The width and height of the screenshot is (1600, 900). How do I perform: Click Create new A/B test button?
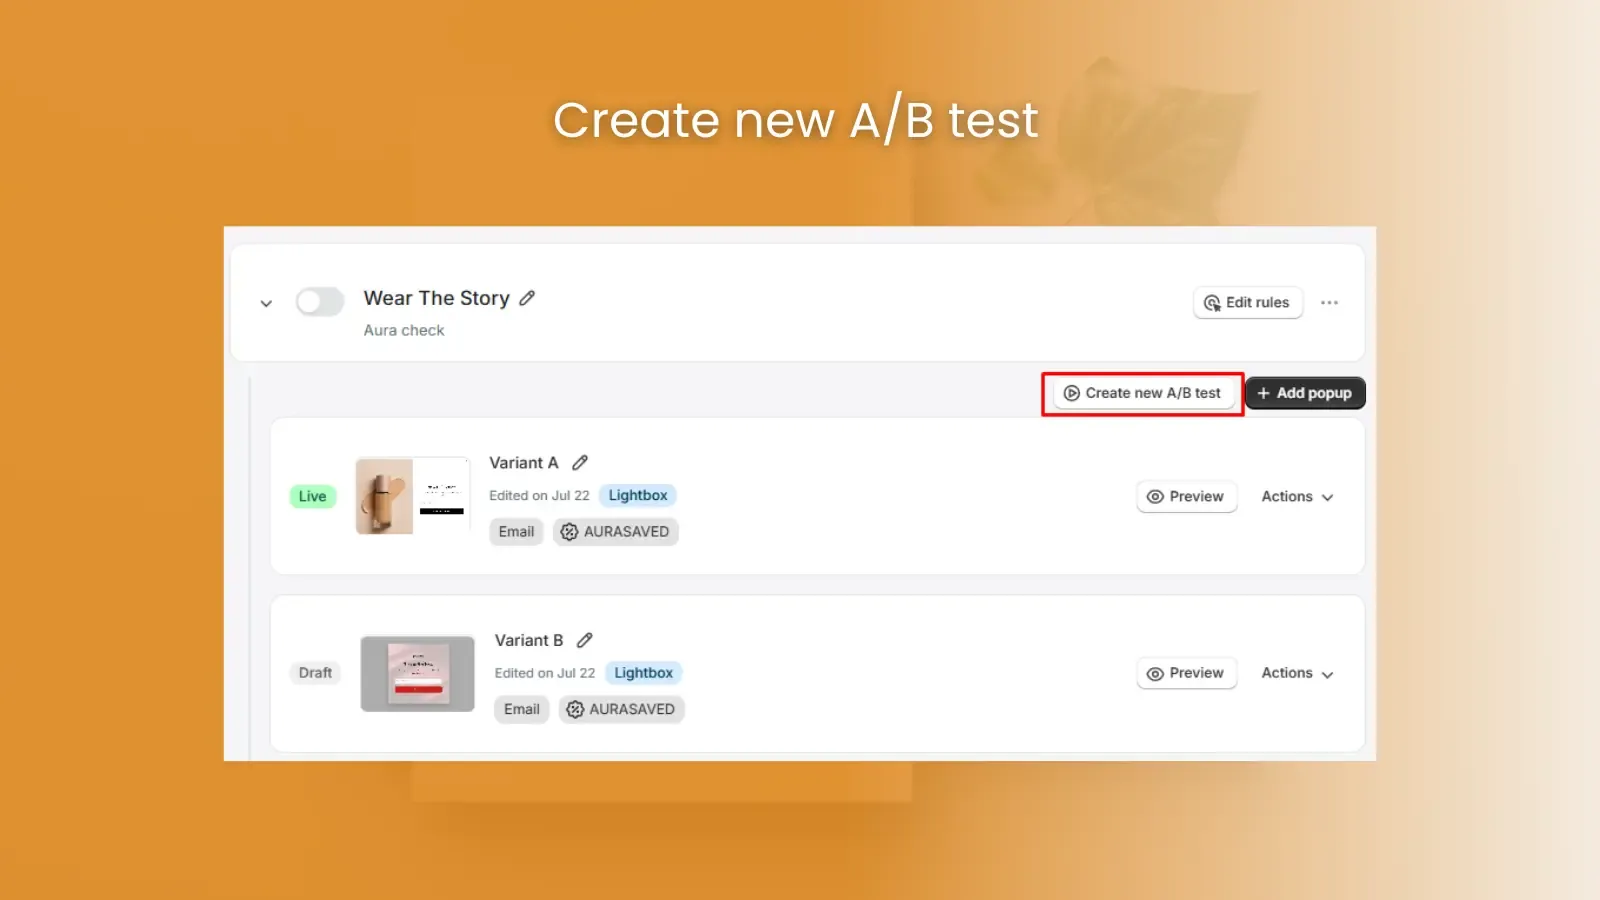[1142, 393]
